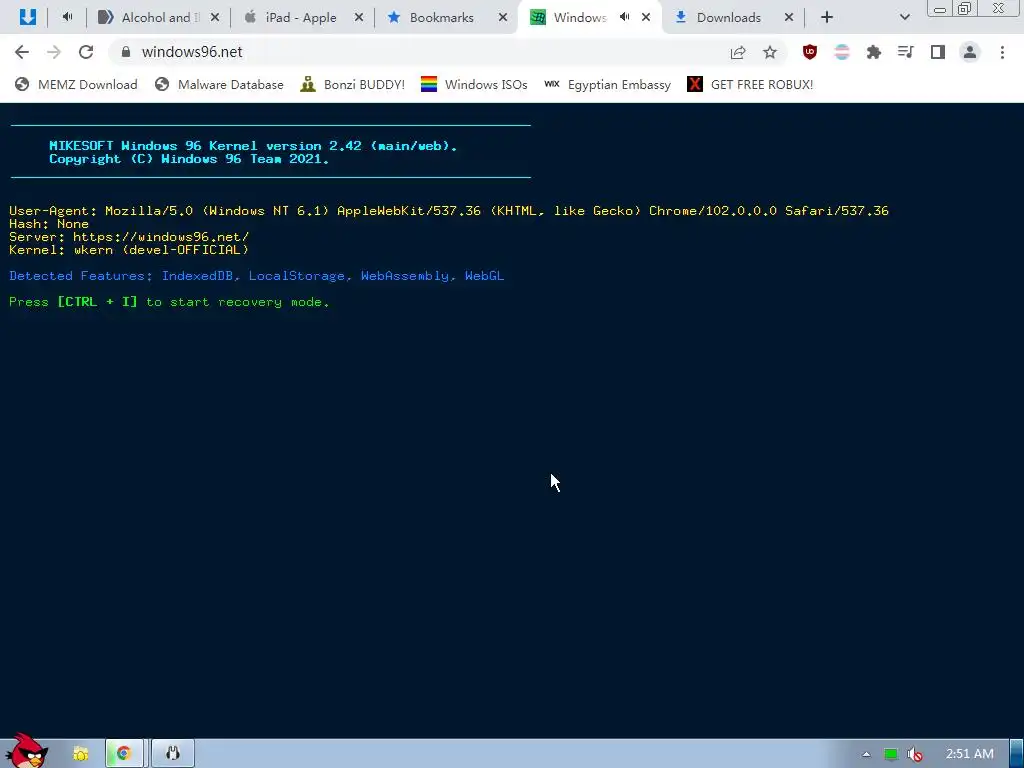
Task: Open the Chrome three-dot menu
Action: [1002, 52]
